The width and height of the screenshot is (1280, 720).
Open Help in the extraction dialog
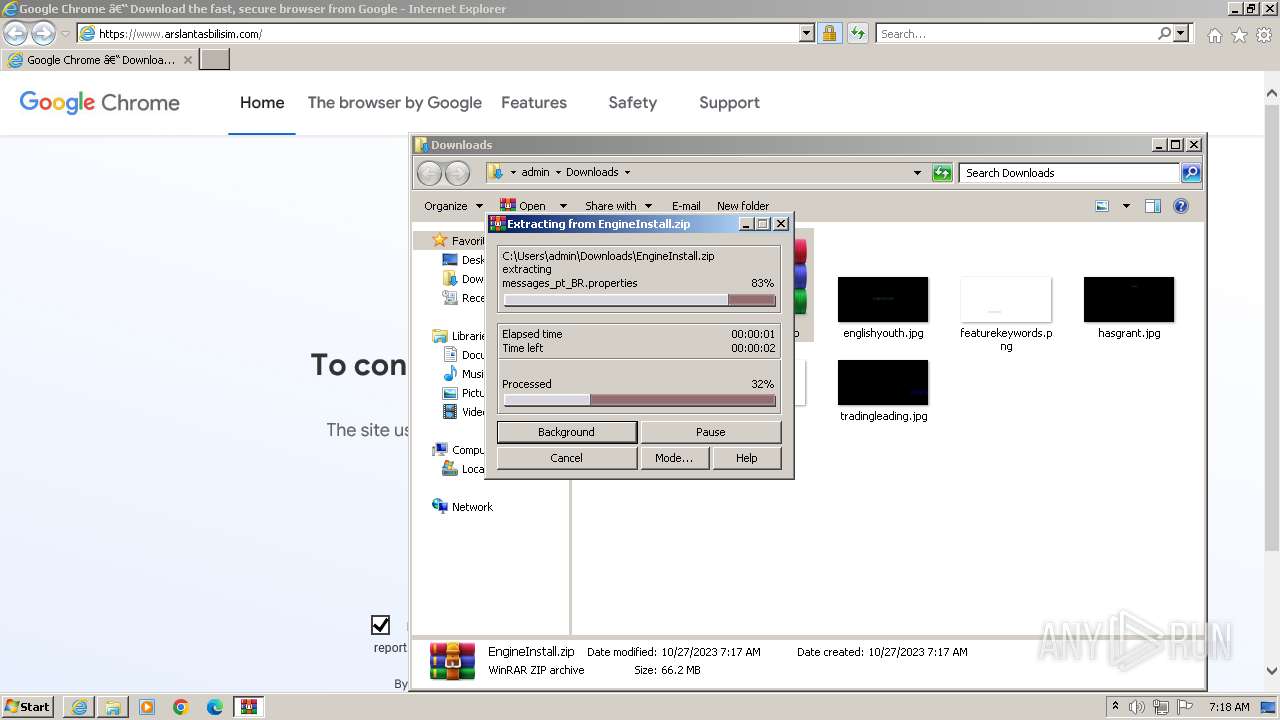coord(746,458)
